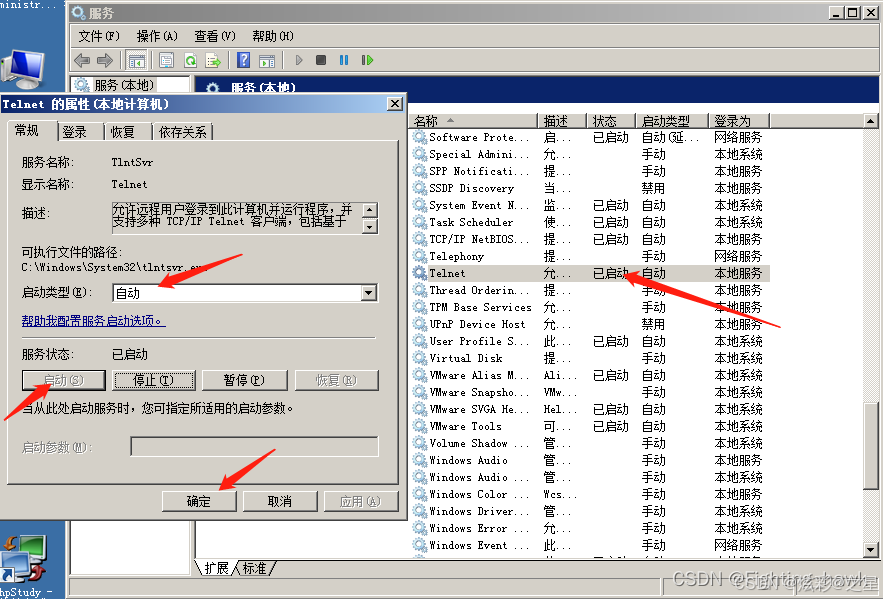Go forward with the toolbar forward arrow
The image size is (883, 599).
click(x=105, y=60)
